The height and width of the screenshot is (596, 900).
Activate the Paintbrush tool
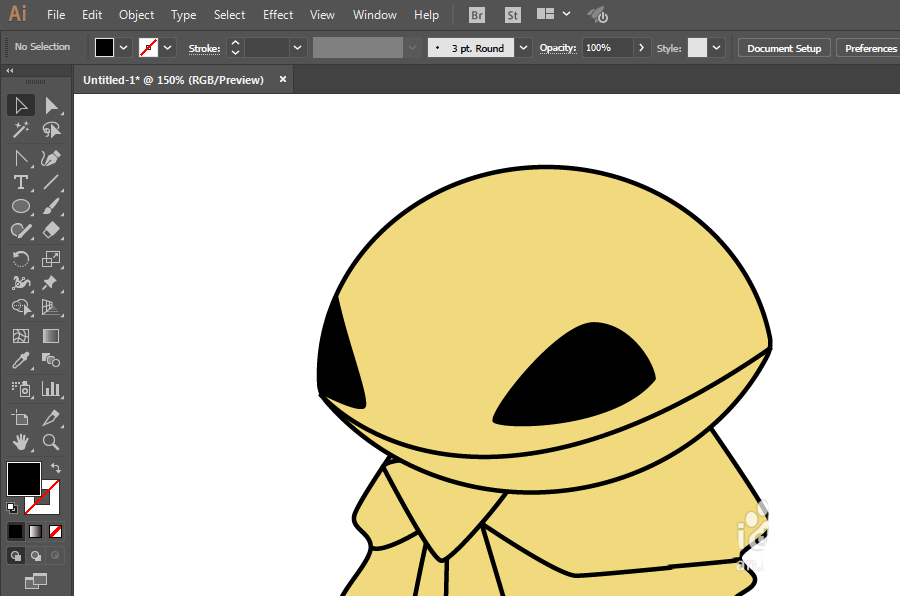pyautogui.click(x=51, y=207)
